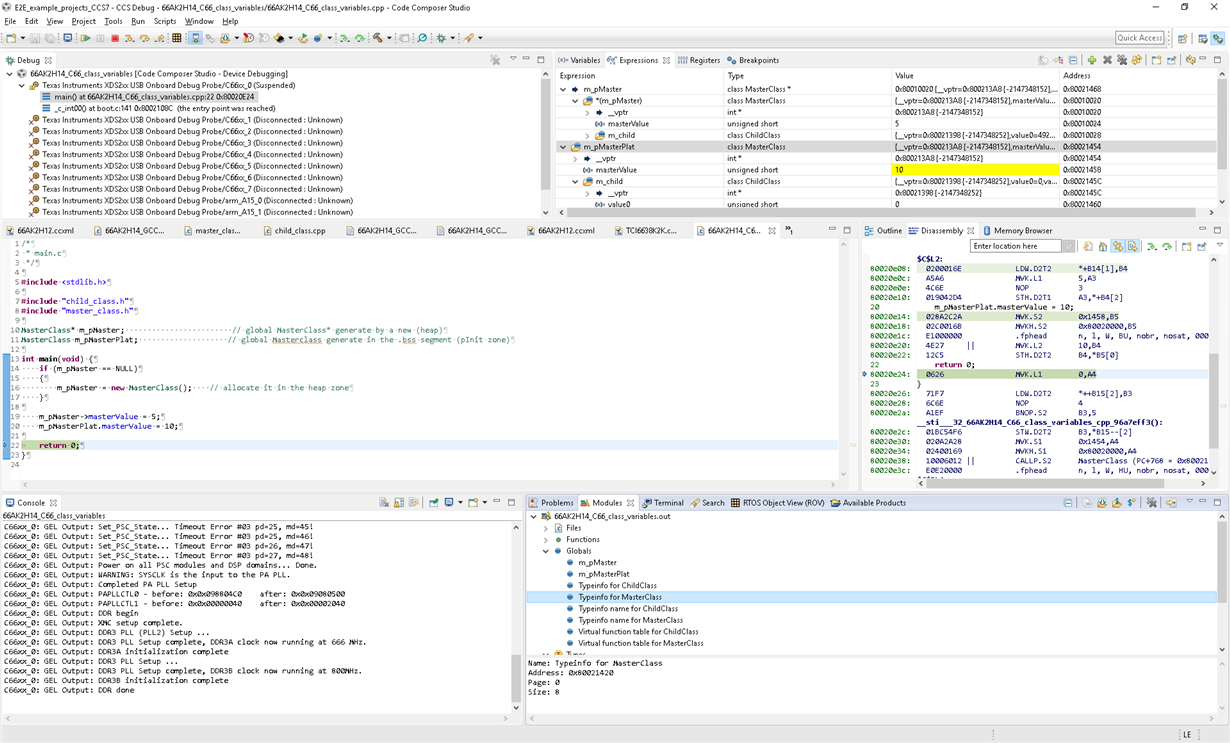Viewport: 1230px width, 743px height.
Task: Open the Run menu
Action: tap(138, 21)
